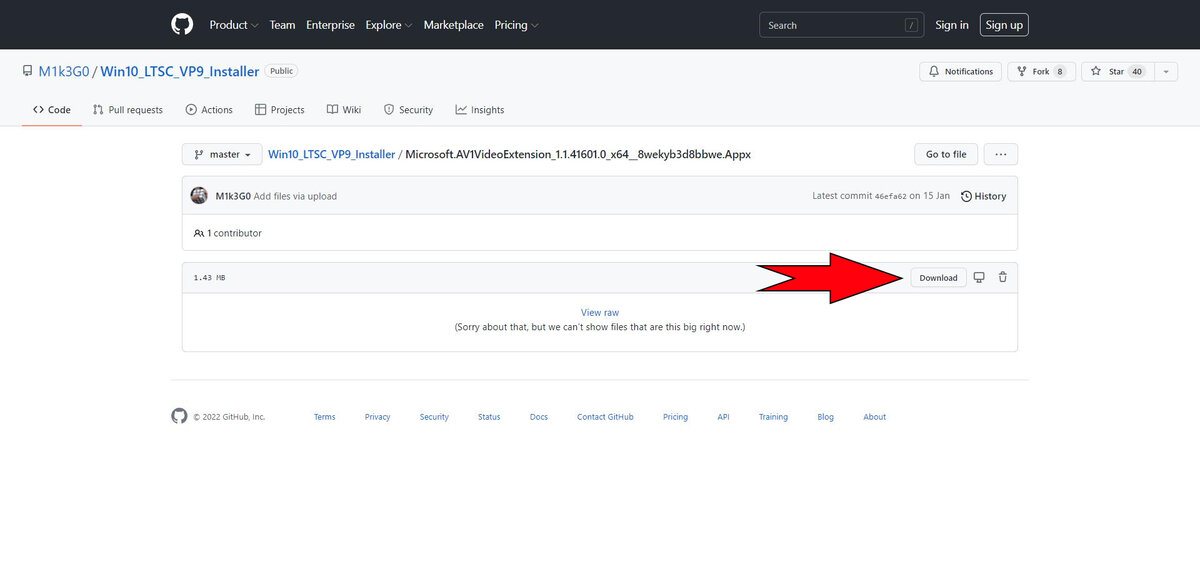Open the M1k3G0 commit author name
This screenshot has width=1200, height=586.
point(233,196)
